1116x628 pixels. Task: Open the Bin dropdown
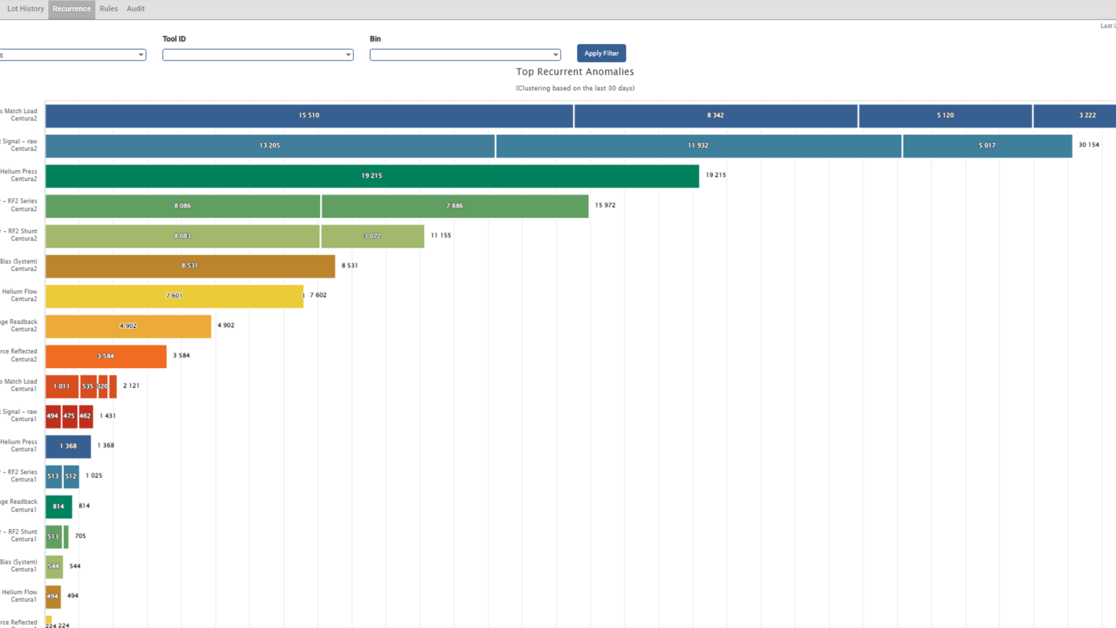pyautogui.click(x=465, y=55)
